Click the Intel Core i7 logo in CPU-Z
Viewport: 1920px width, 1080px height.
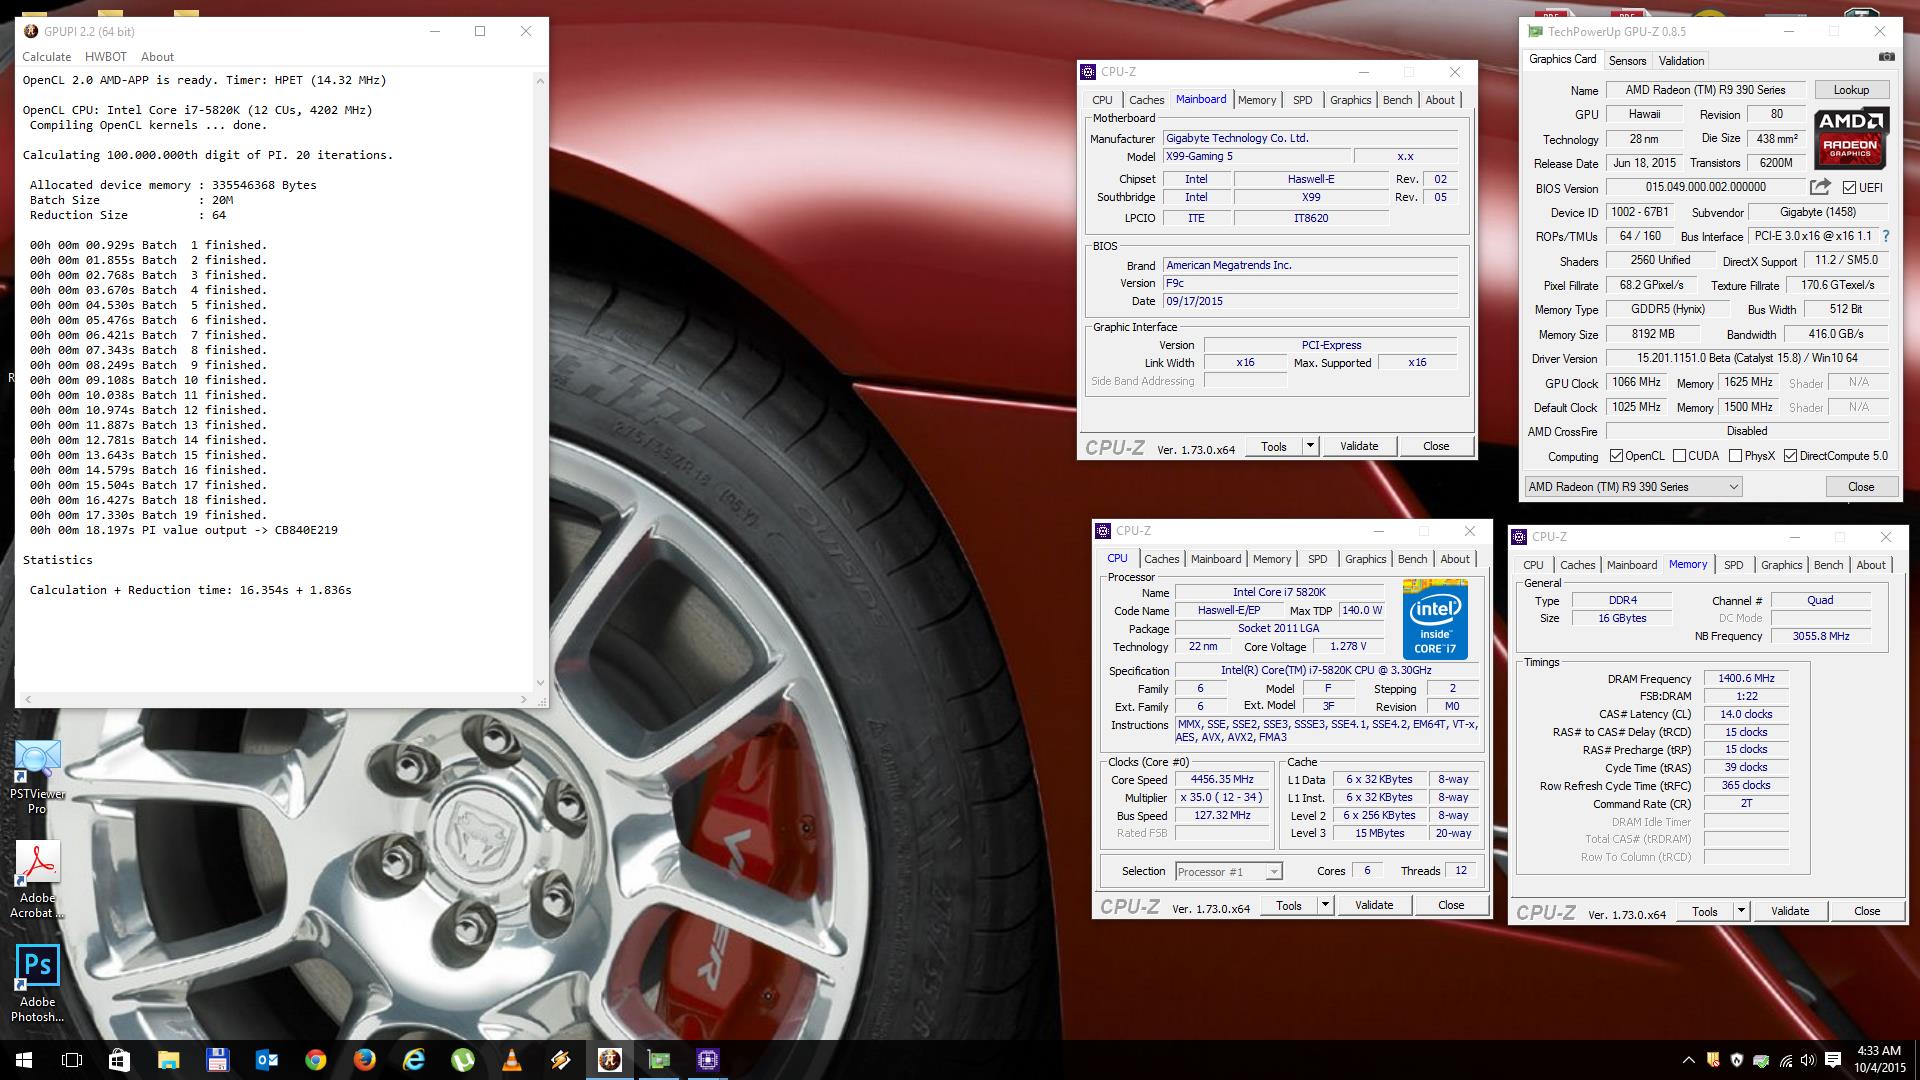(1434, 618)
